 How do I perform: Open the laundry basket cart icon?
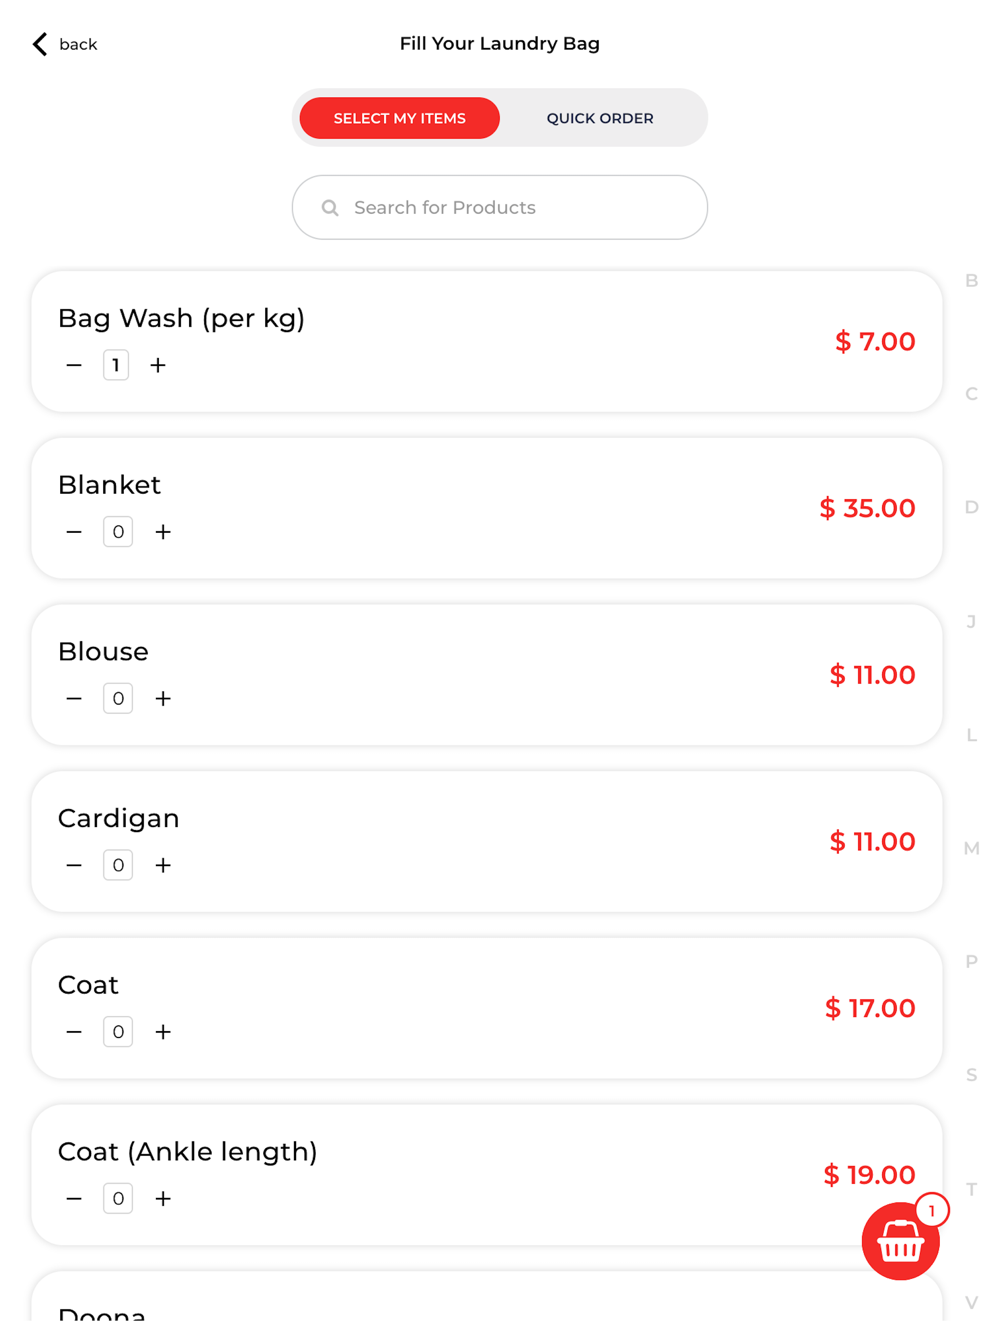pyautogui.click(x=900, y=1241)
